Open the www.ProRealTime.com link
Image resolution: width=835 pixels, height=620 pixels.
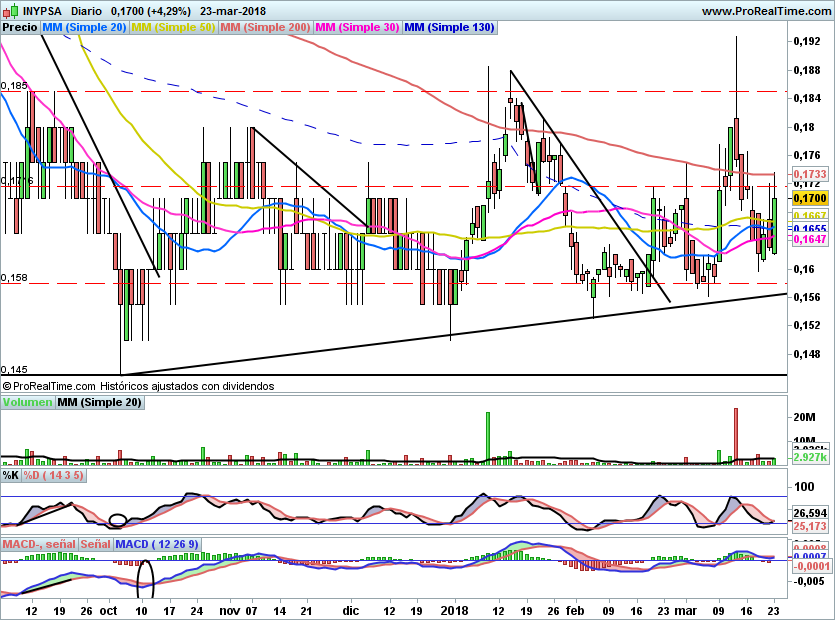766,11
